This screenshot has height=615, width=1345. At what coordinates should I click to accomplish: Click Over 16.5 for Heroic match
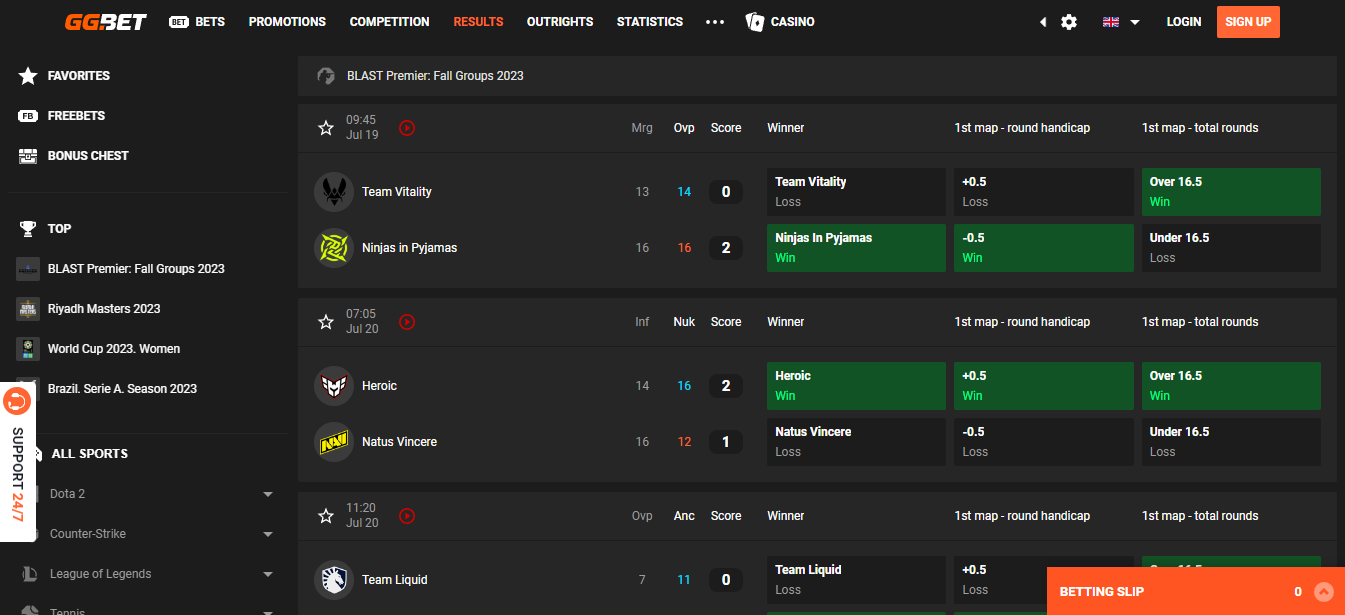click(1231, 386)
